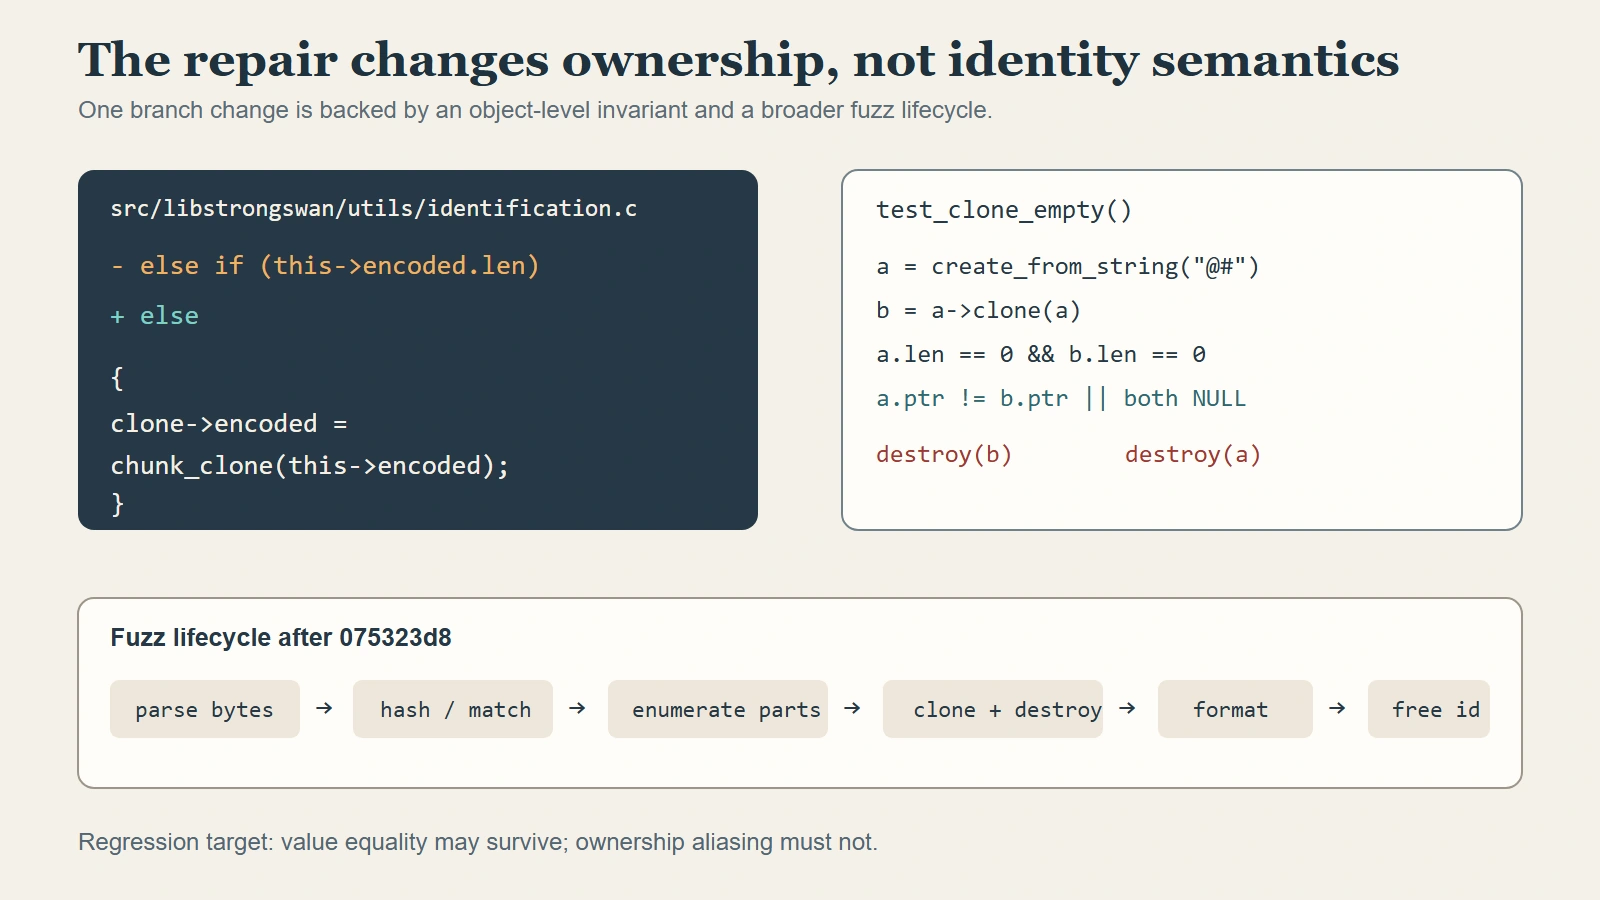Image resolution: width=1600 pixels, height=900 pixels.
Task: Select the "hash / match" step chip
Action: coord(453,709)
